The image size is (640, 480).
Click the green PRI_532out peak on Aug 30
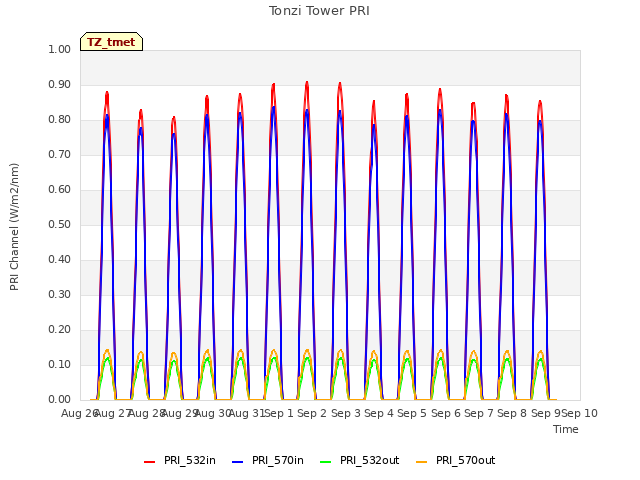click(x=207, y=358)
